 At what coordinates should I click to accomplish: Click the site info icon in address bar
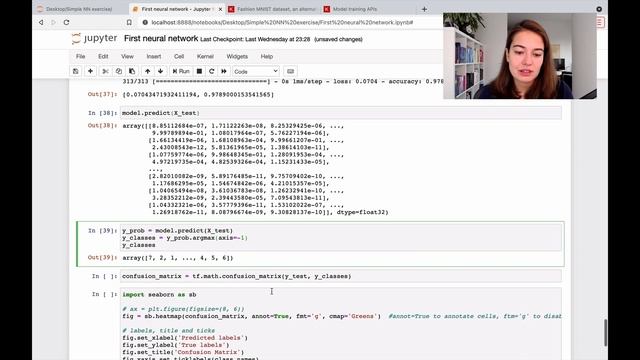pyautogui.click(x=145, y=22)
